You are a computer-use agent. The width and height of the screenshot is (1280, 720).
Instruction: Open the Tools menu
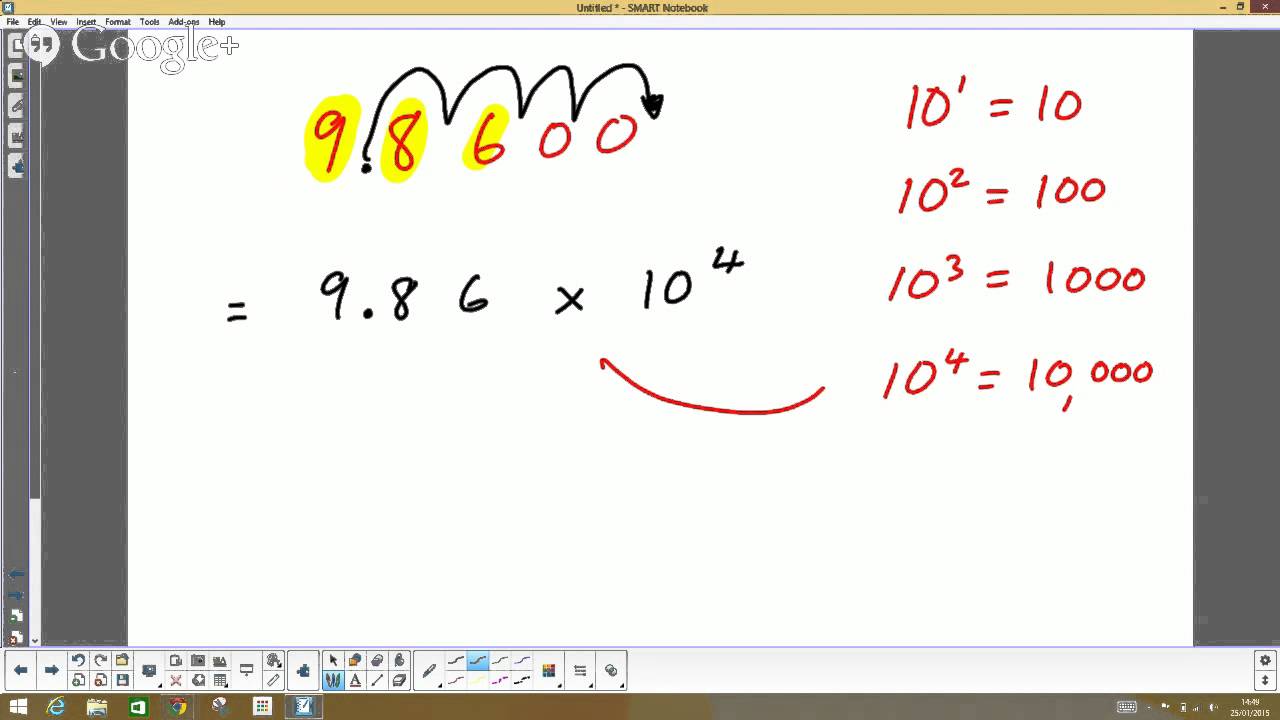click(x=149, y=21)
